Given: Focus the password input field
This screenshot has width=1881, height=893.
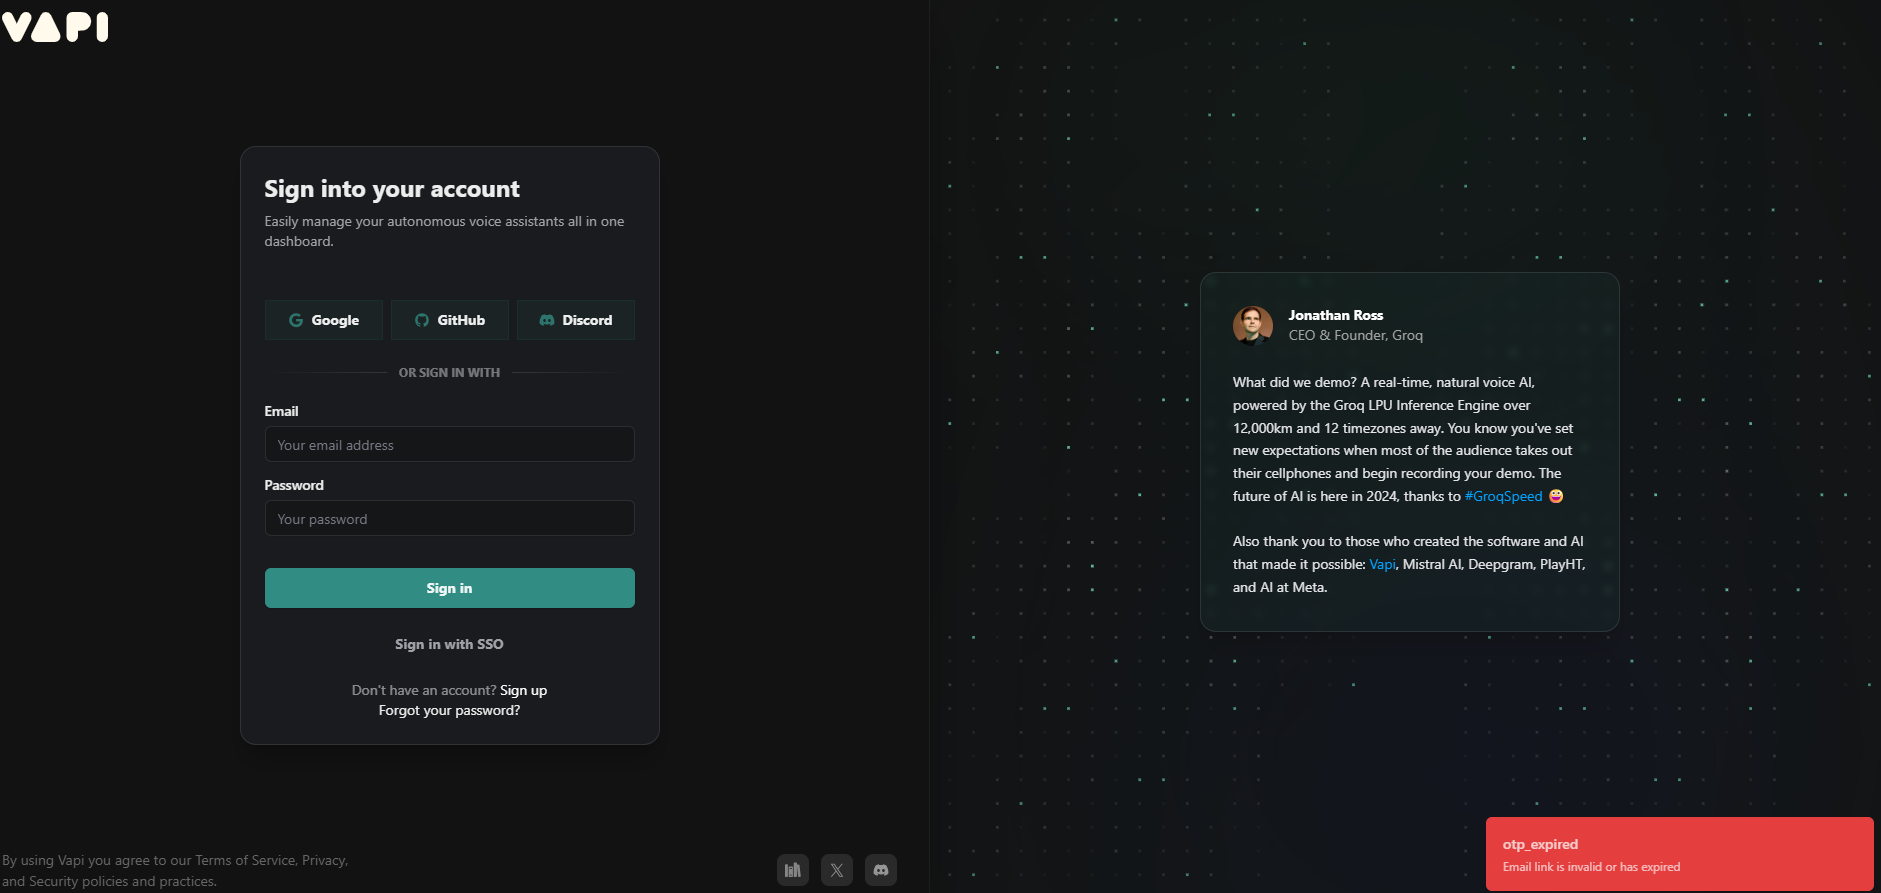Looking at the screenshot, I should pyautogui.click(x=450, y=518).
